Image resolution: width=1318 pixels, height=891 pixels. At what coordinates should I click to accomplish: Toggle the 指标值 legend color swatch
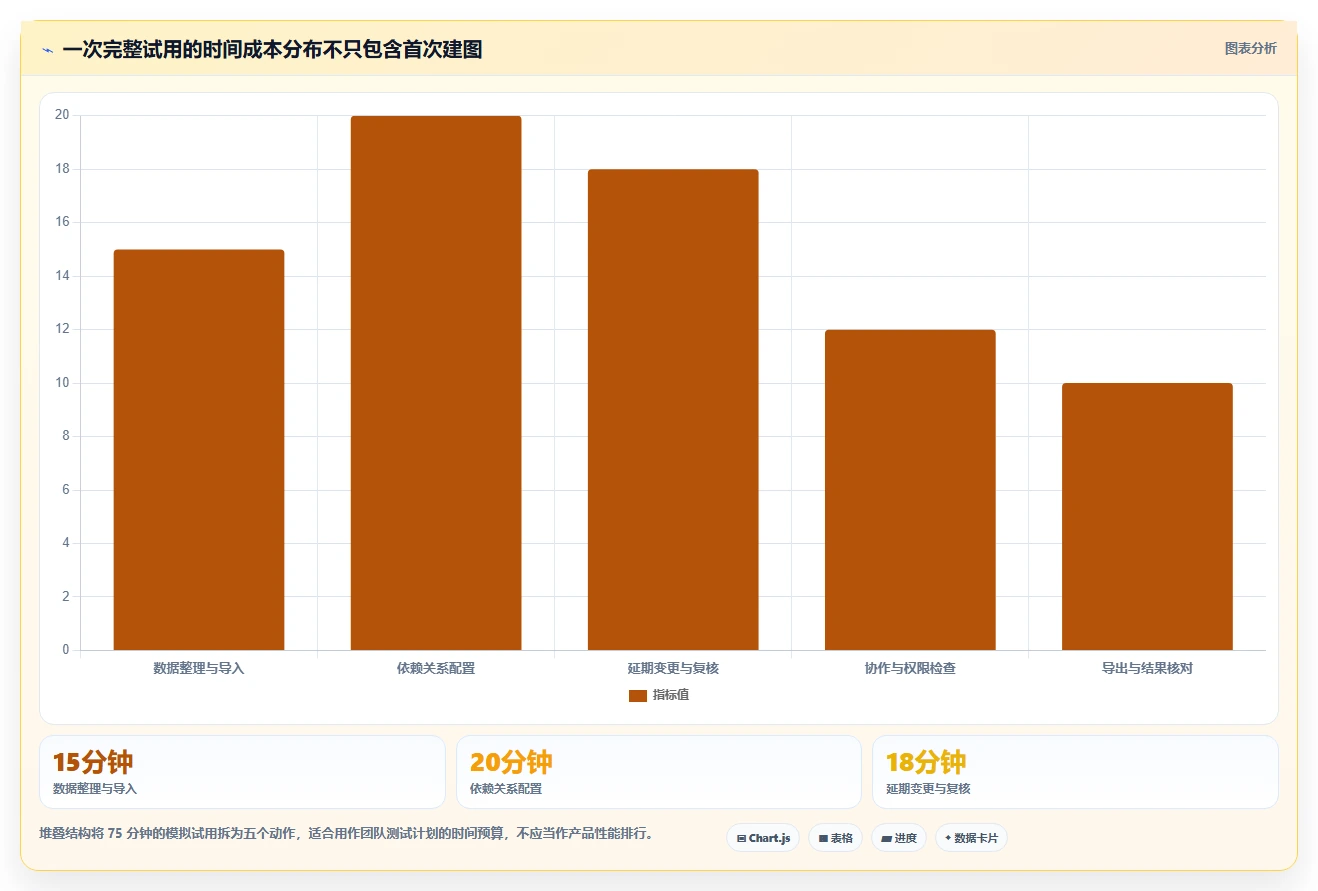pos(638,695)
